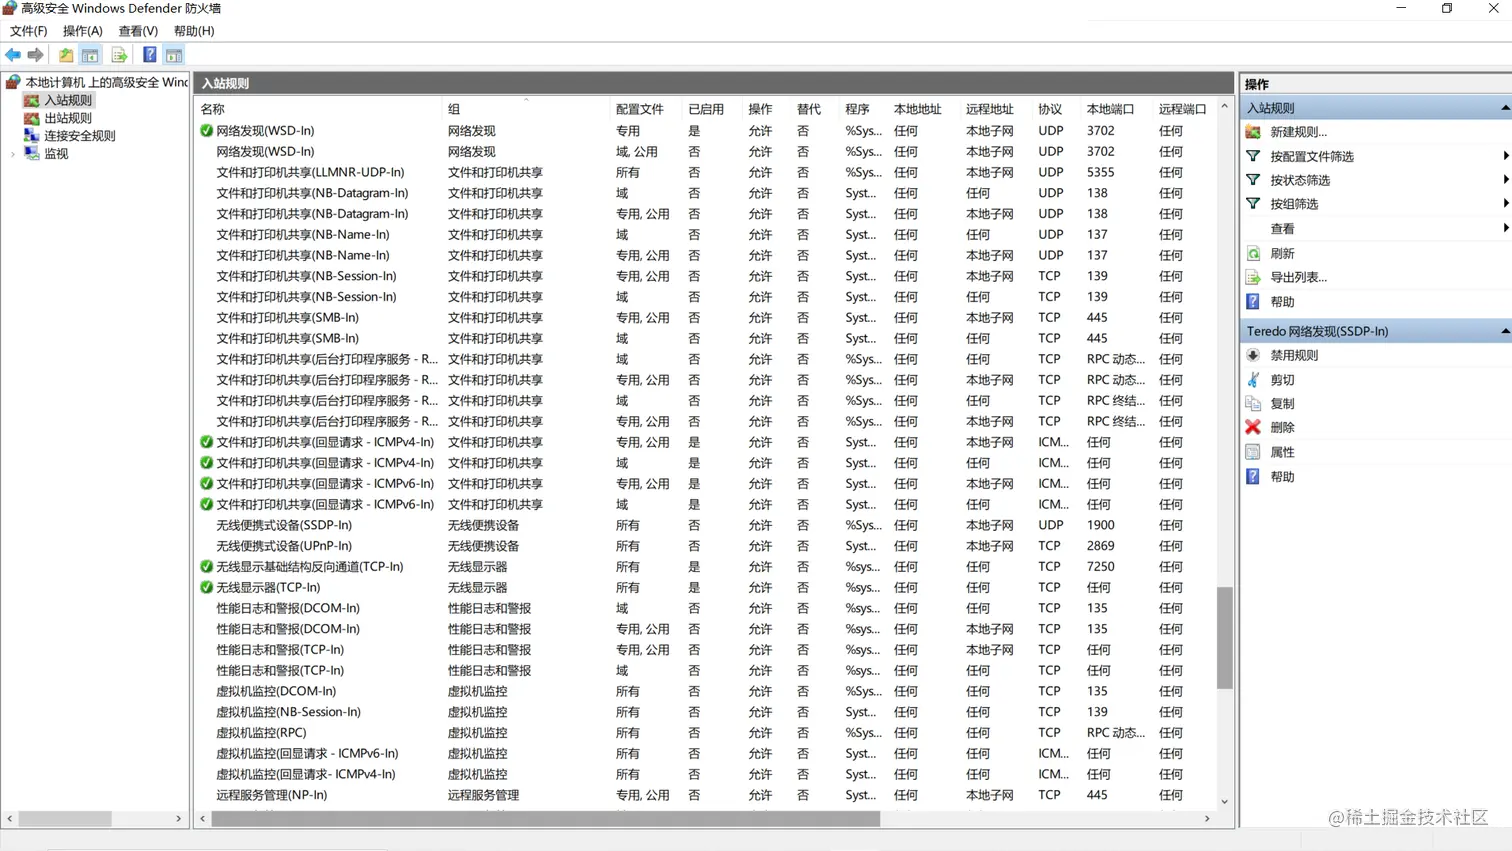
Task: Click the 刷新 refresh icon in actions pane
Action: (1253, 254)
